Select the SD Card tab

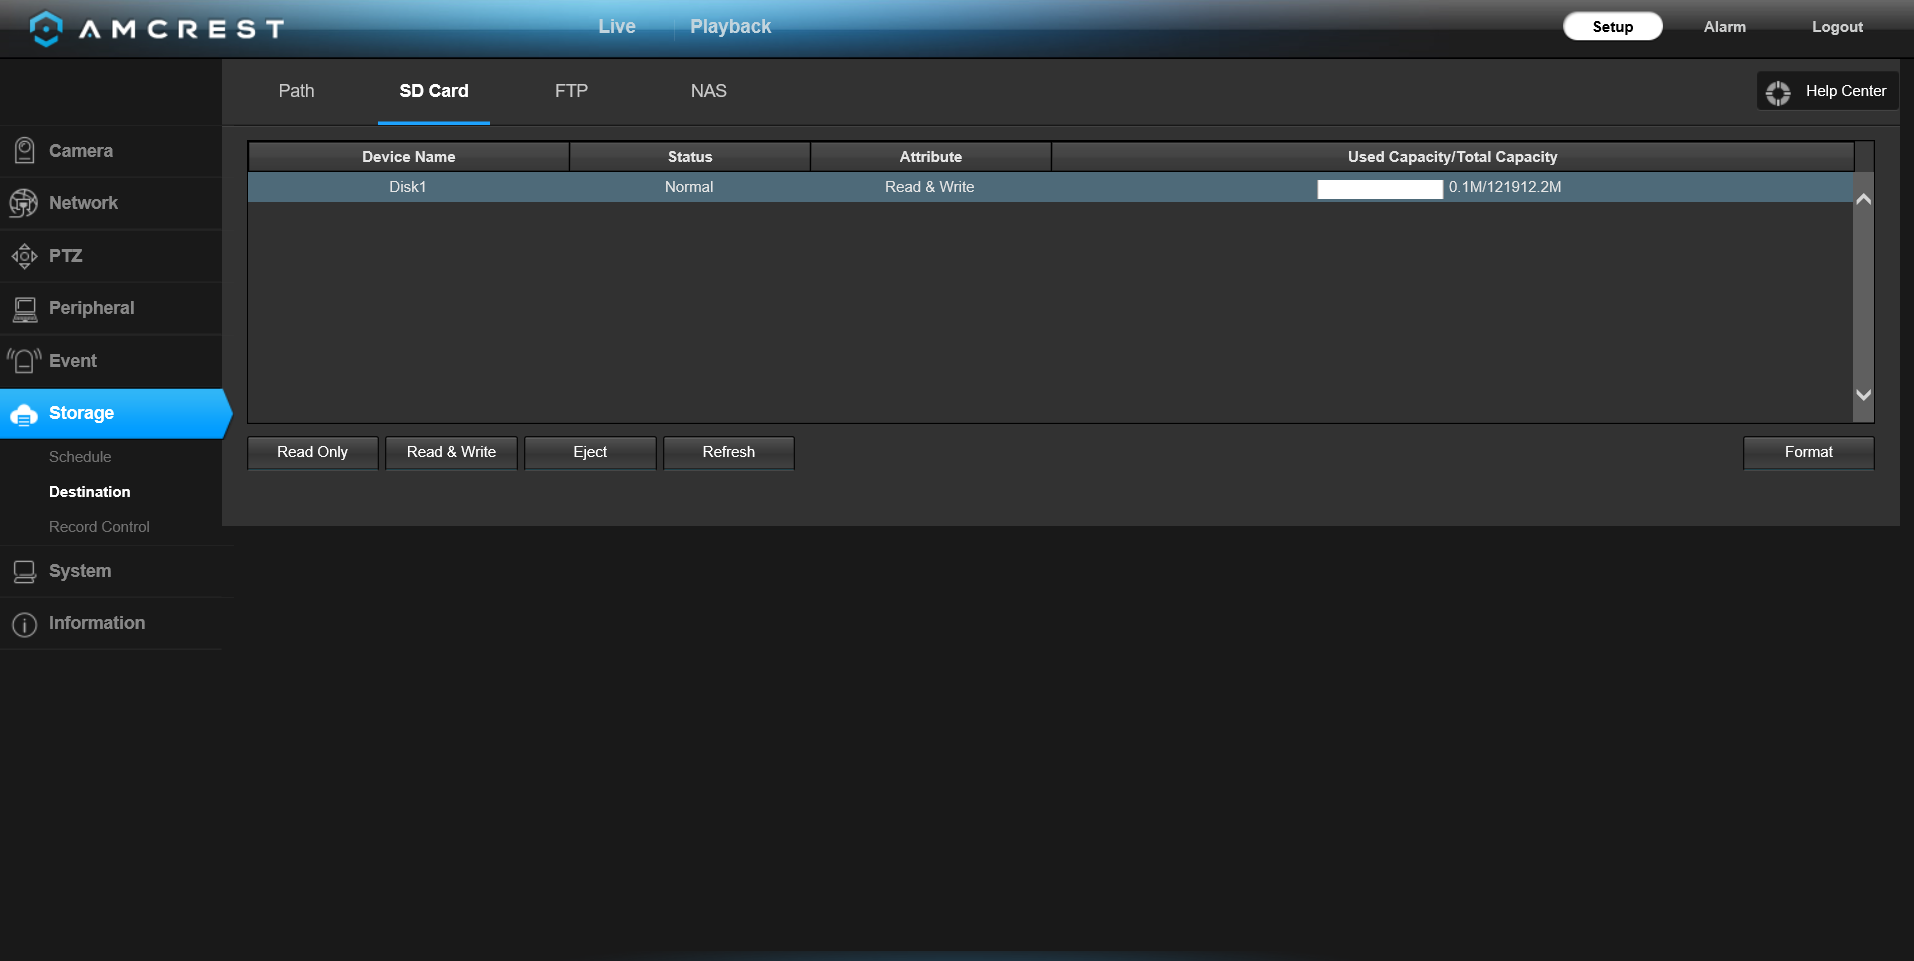click(x=434, y=91)
